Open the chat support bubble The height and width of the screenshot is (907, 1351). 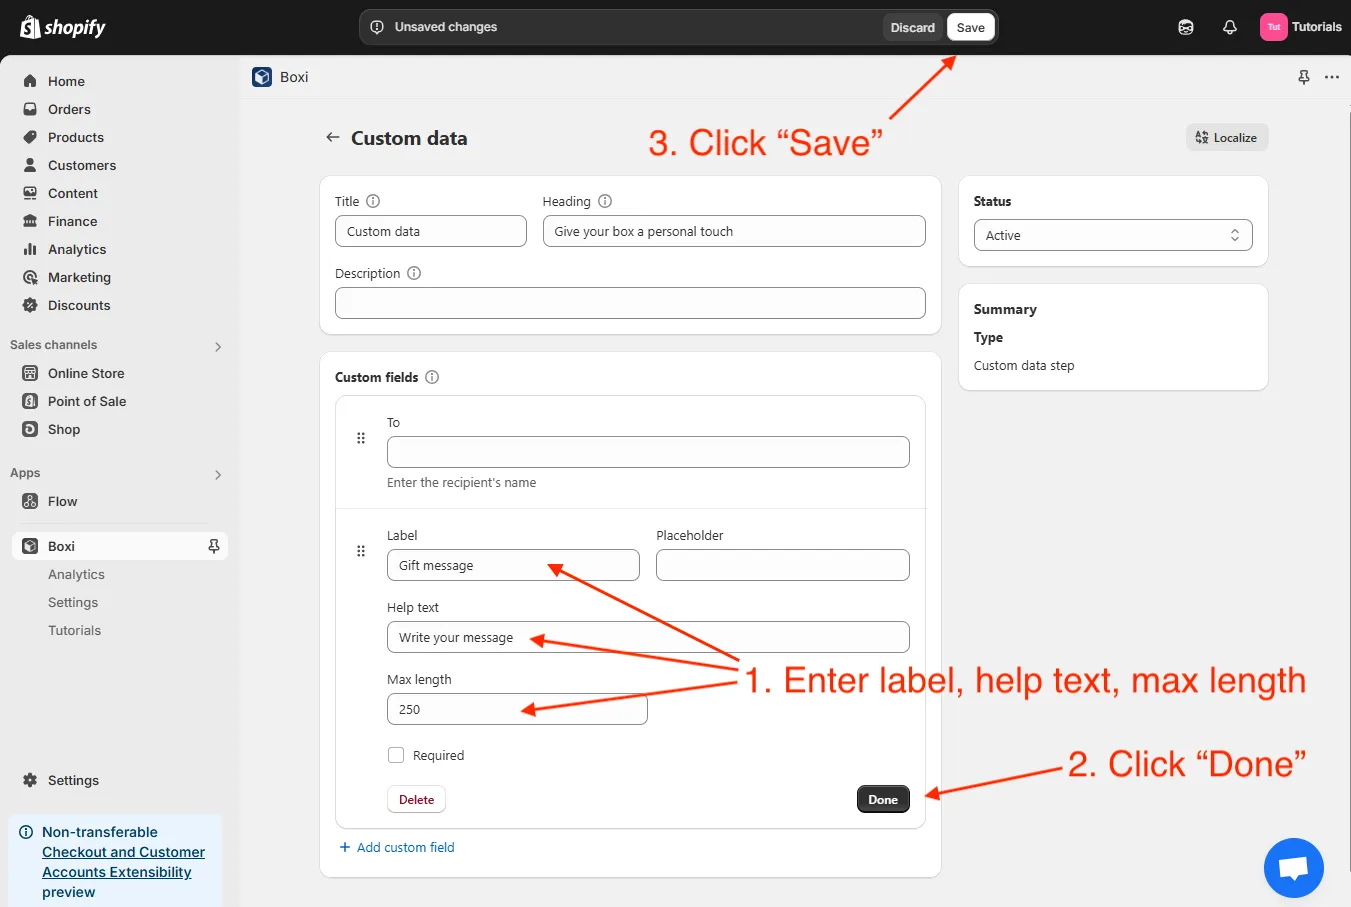(x=1293, y=867)
